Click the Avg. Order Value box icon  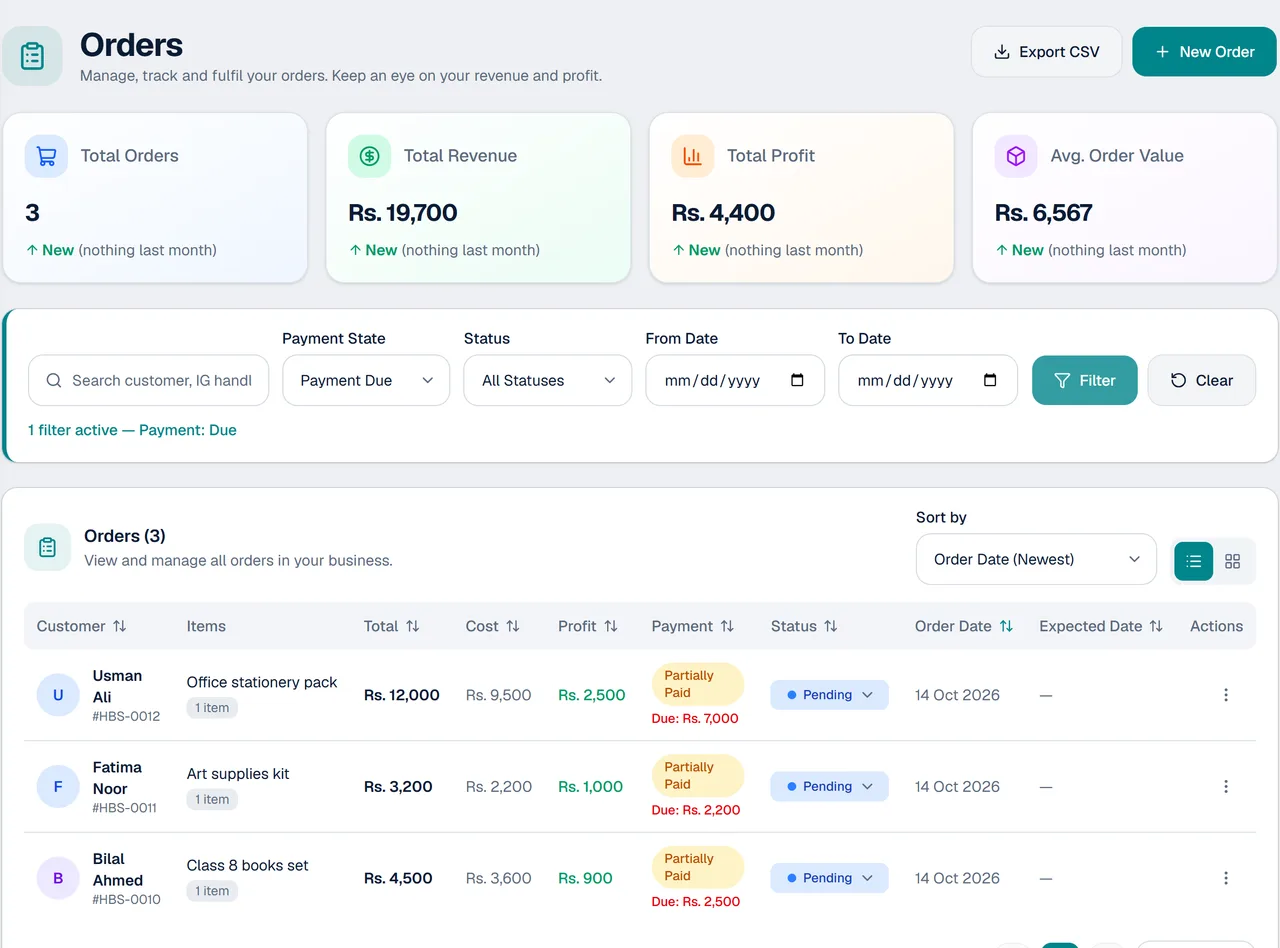click(1016, 156)
